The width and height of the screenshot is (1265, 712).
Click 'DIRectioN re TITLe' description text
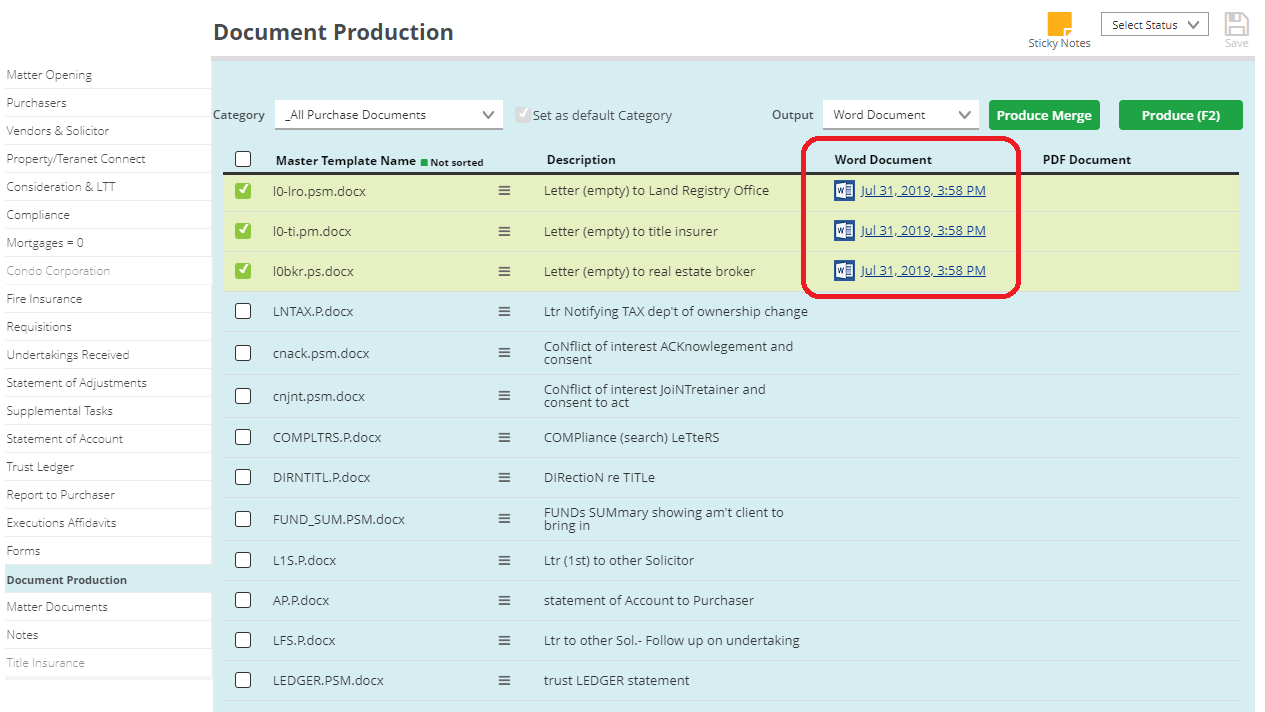(599, 477)
